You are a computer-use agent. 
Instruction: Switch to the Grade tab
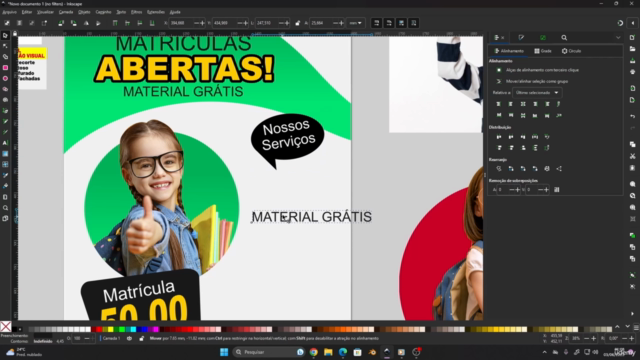point(543,51)
